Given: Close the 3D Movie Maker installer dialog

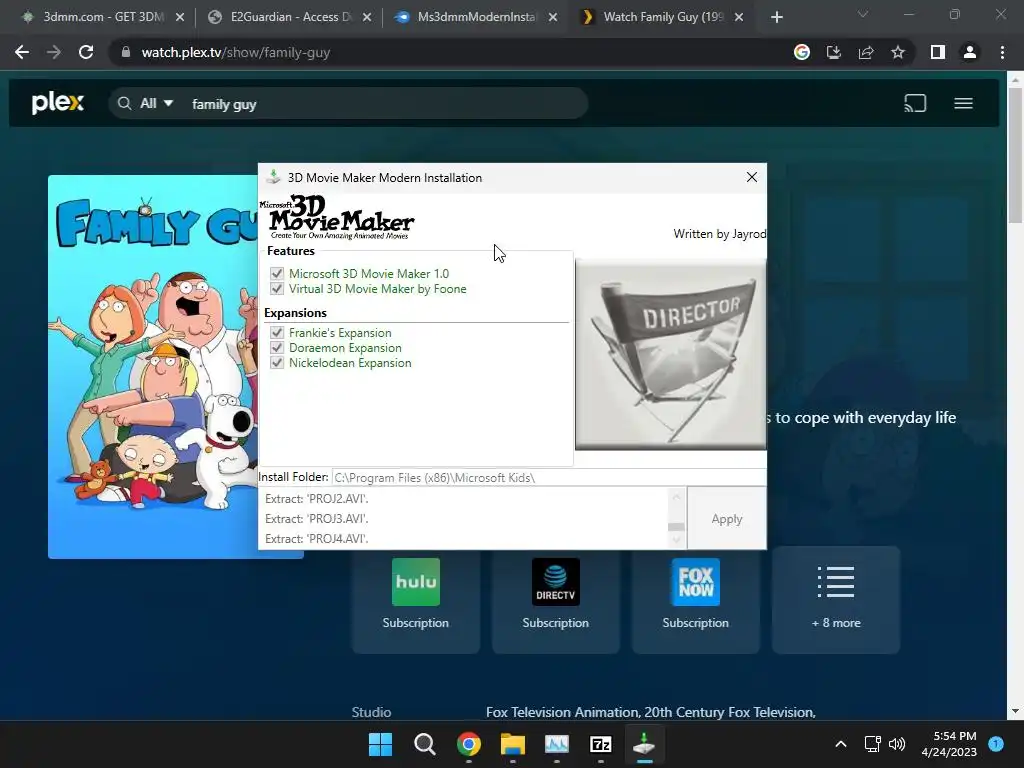Looking at the screenshot, I should [x=752, y=178].
